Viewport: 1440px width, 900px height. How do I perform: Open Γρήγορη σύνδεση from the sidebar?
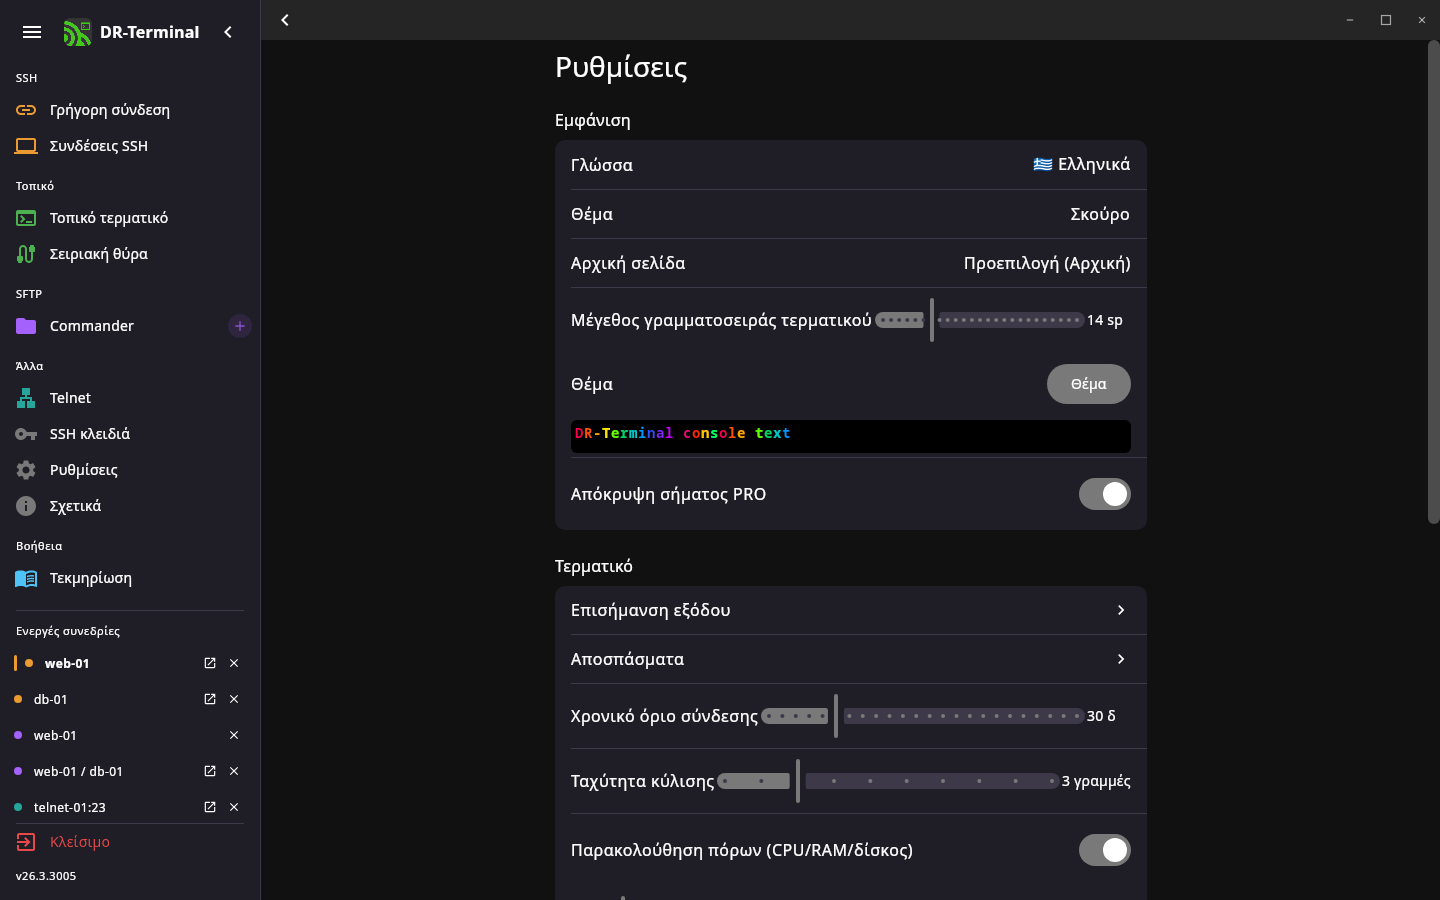130,110
